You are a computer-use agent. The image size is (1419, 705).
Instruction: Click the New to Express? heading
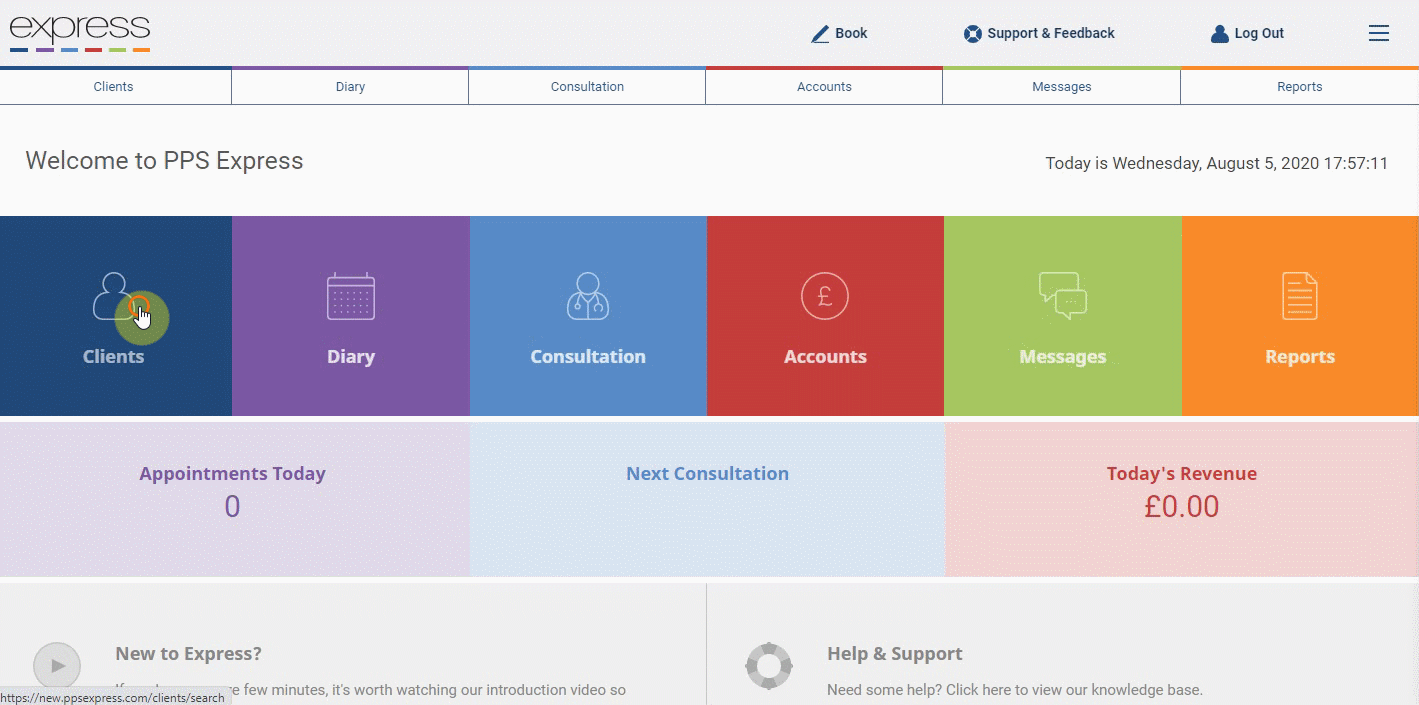click(188, 654)
